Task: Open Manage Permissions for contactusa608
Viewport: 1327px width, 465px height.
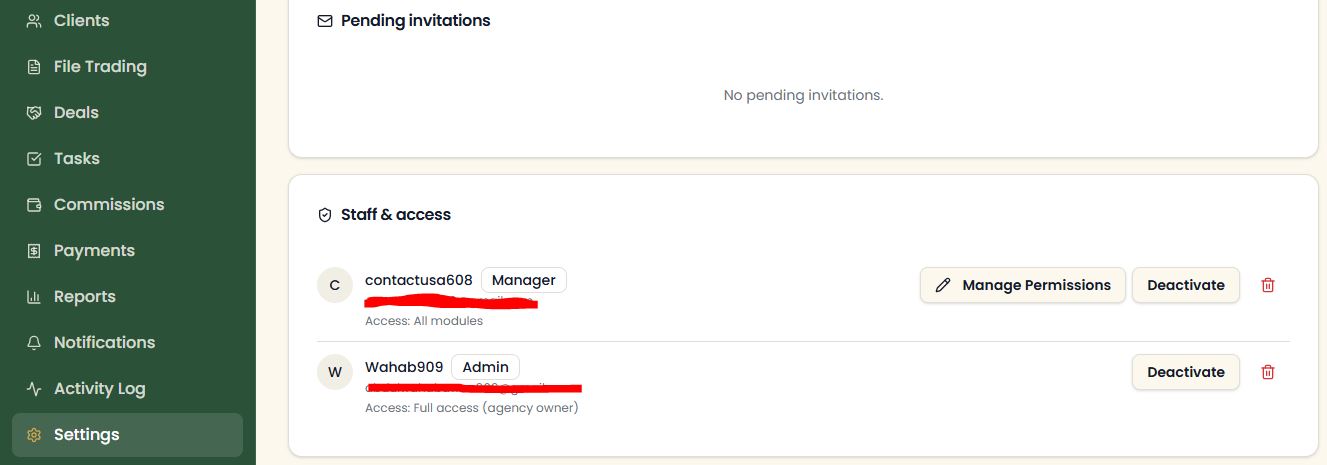Action: (1022, 285)
